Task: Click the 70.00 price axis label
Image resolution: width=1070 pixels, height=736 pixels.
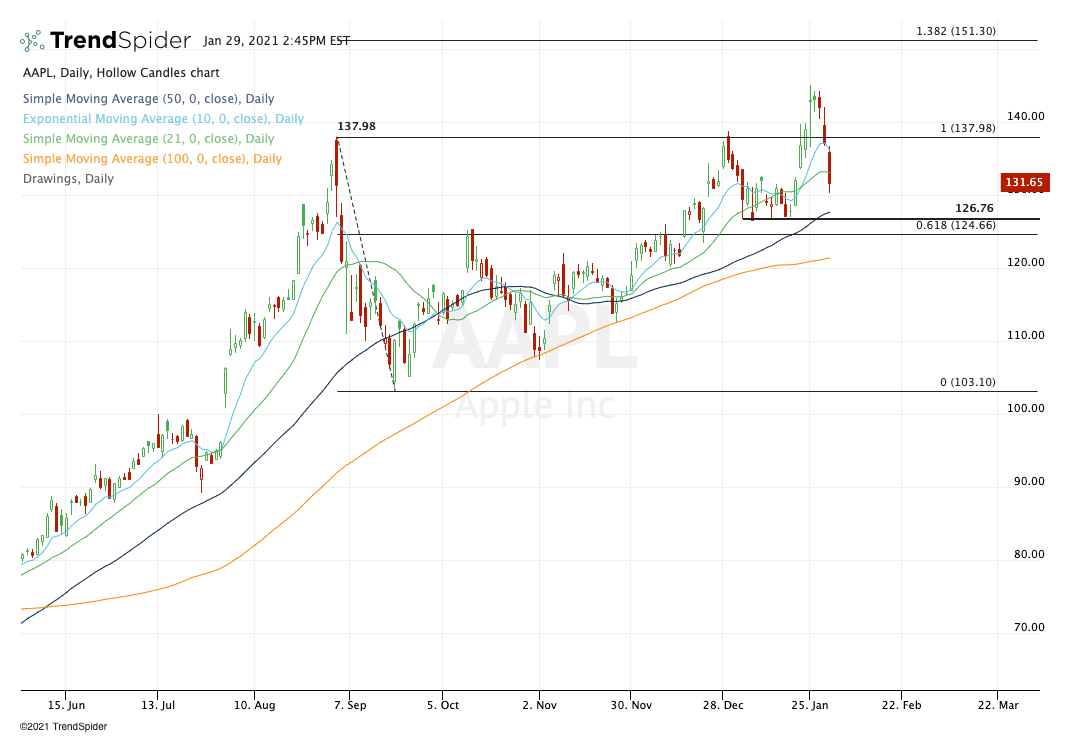Action: pos(1029,628)
